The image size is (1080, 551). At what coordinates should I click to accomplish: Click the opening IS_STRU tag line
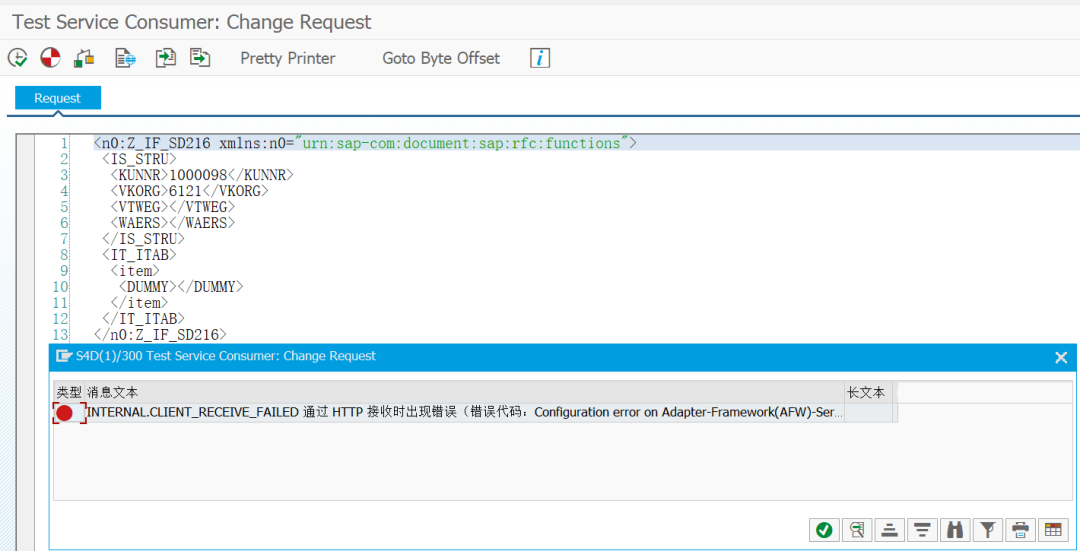pos(139,159)
